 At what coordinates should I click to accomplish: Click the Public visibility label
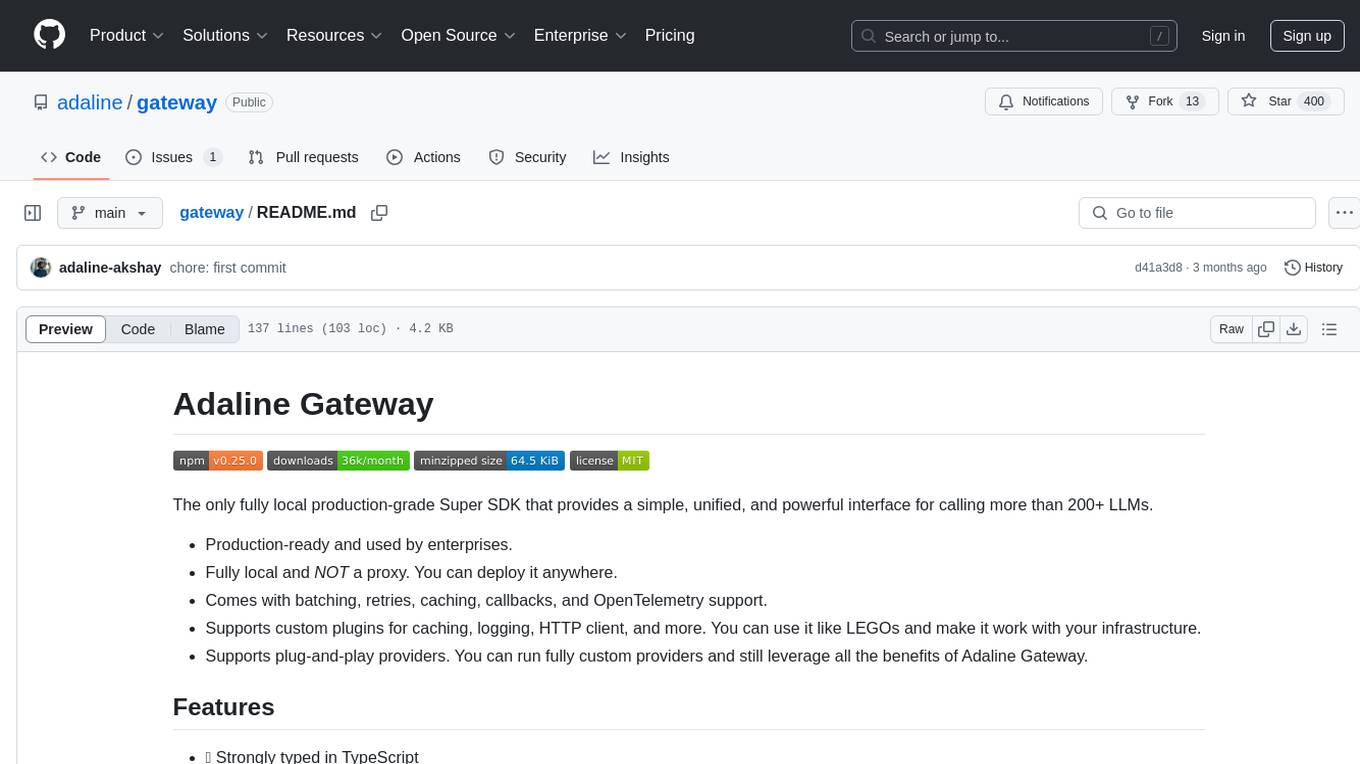[249, 102]
